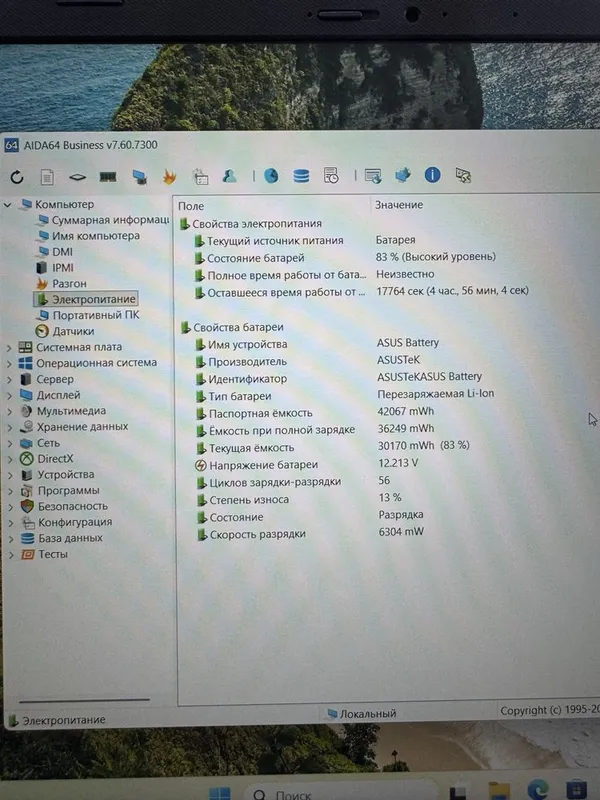Select the Тесты tree item

[x=44, y=554]
